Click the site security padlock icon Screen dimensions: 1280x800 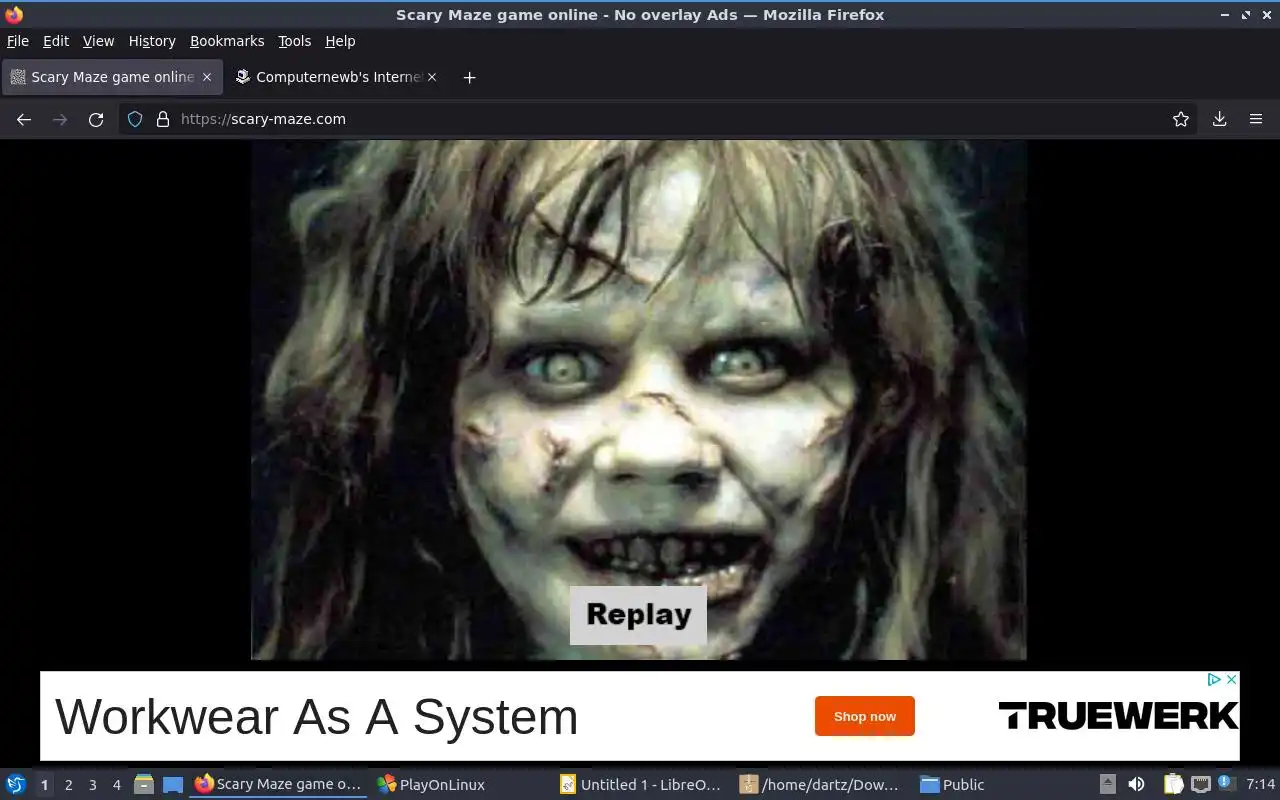tap(163, 119)
